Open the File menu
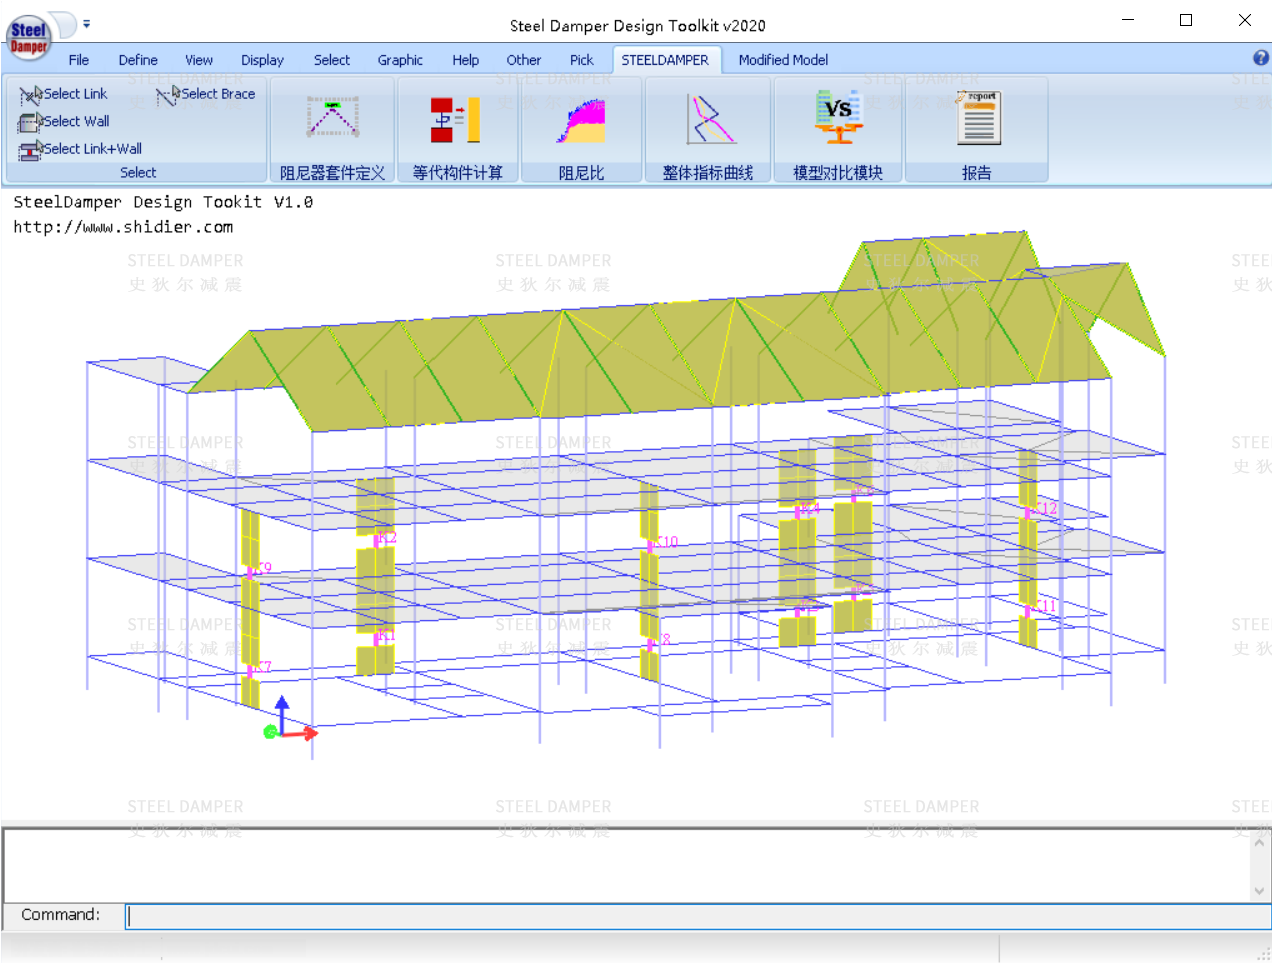The width and height of the screenshot is (1272, 963). point(79,60)
